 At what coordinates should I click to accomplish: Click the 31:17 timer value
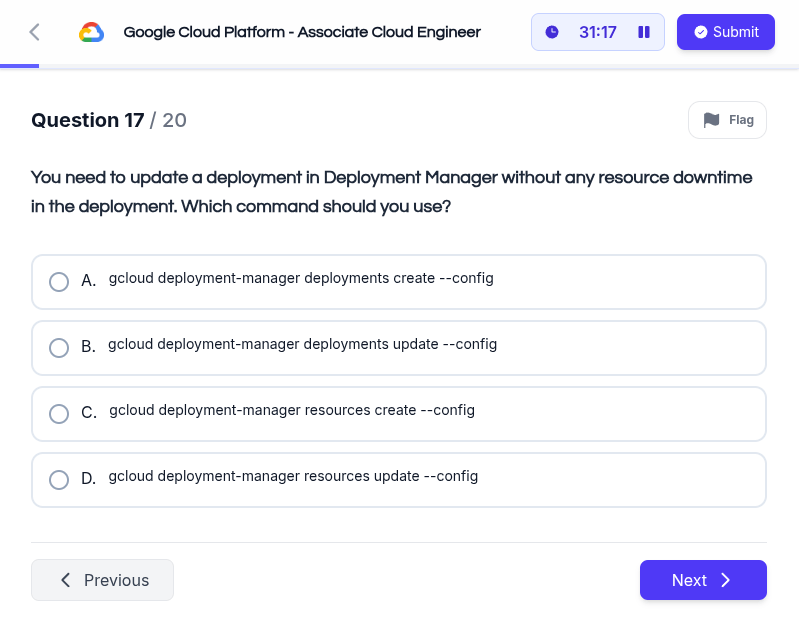(x=598, y=32)
